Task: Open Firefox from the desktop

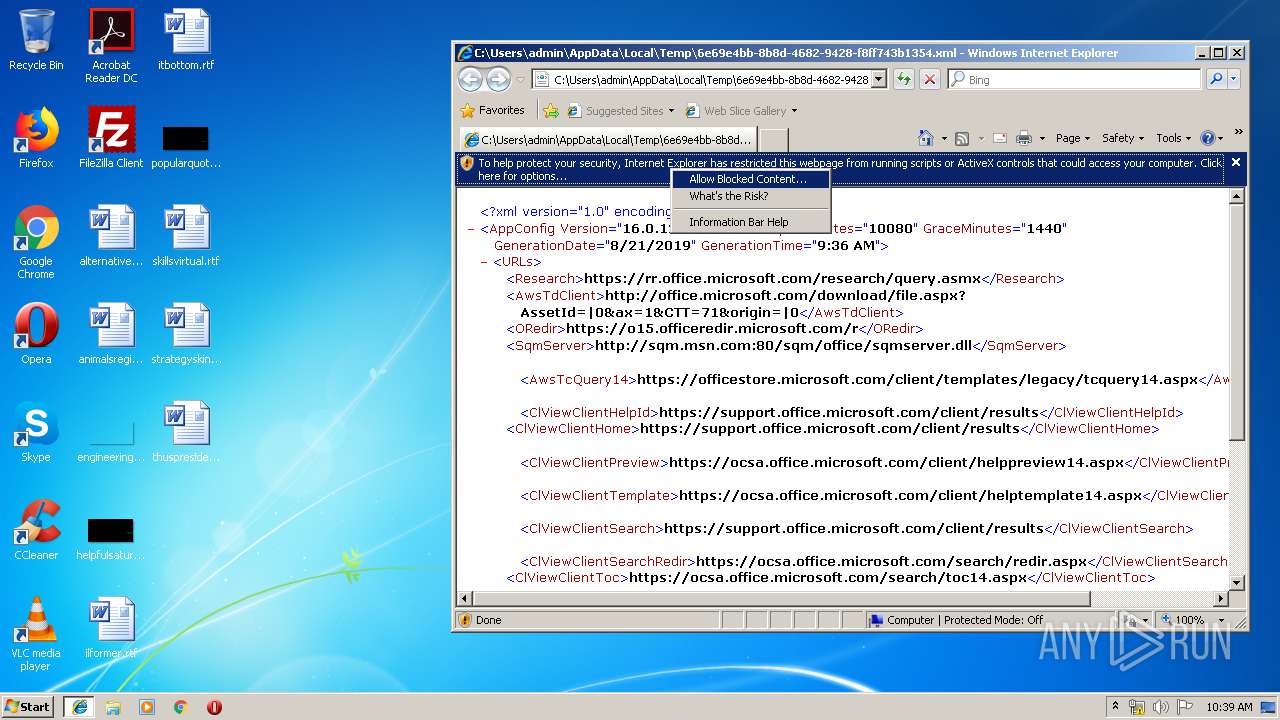Action: (x=36, y=138)
